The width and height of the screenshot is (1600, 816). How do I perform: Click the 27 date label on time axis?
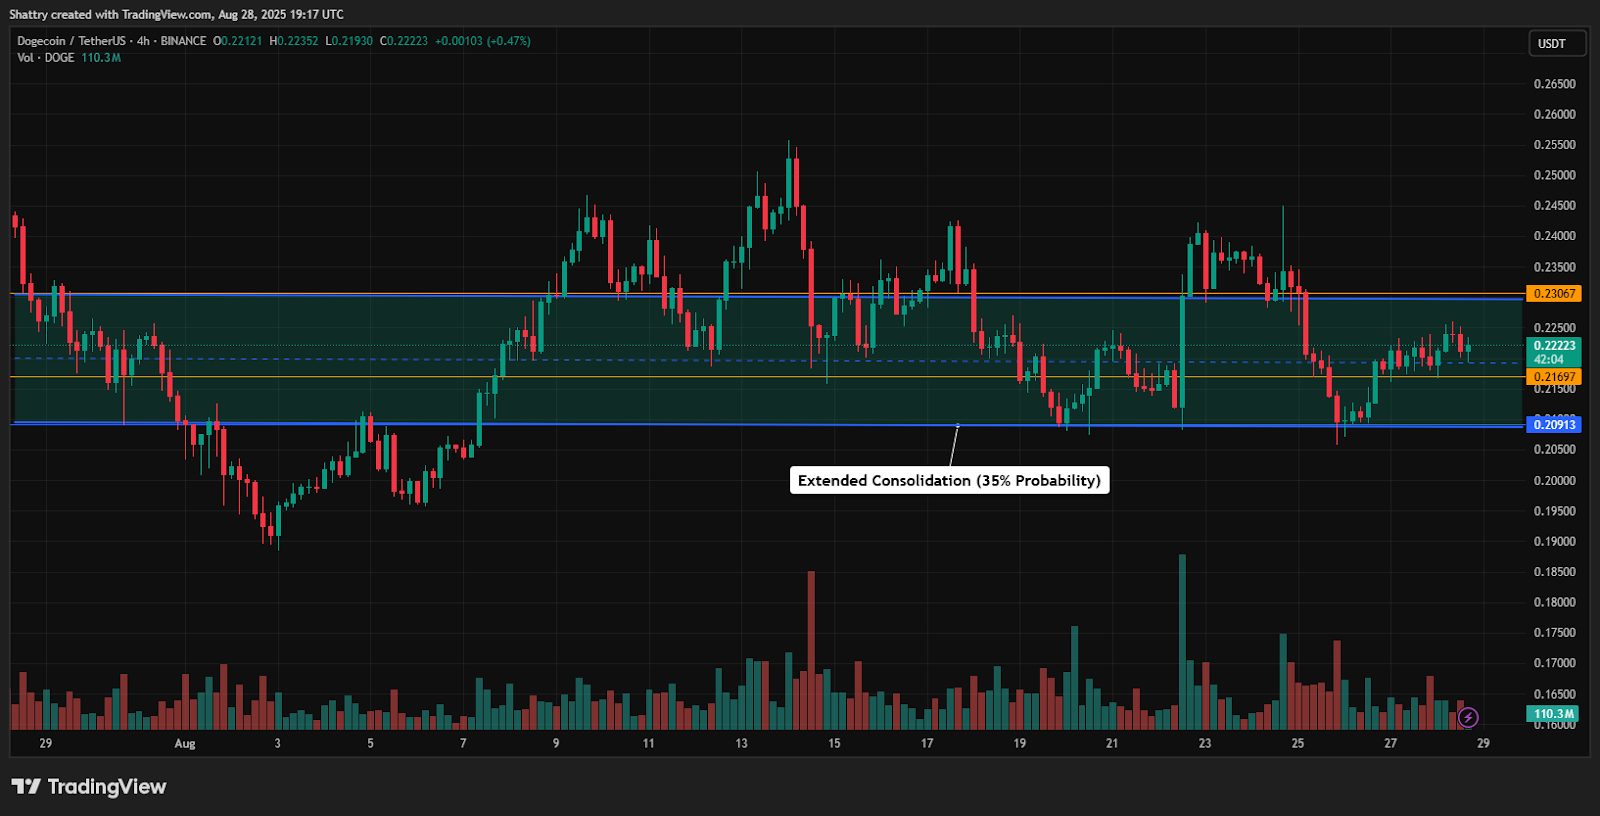pyautogui.click(x=1391, y=743)
